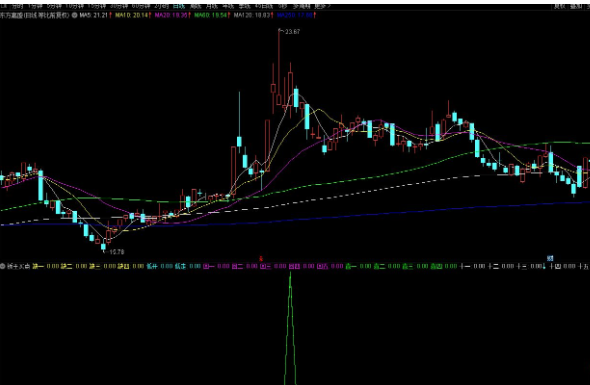The width and height of the screenshot is (590, 385).
Task: Switch to the 日线 daily chart tab
Action: [x=179, y=6]
